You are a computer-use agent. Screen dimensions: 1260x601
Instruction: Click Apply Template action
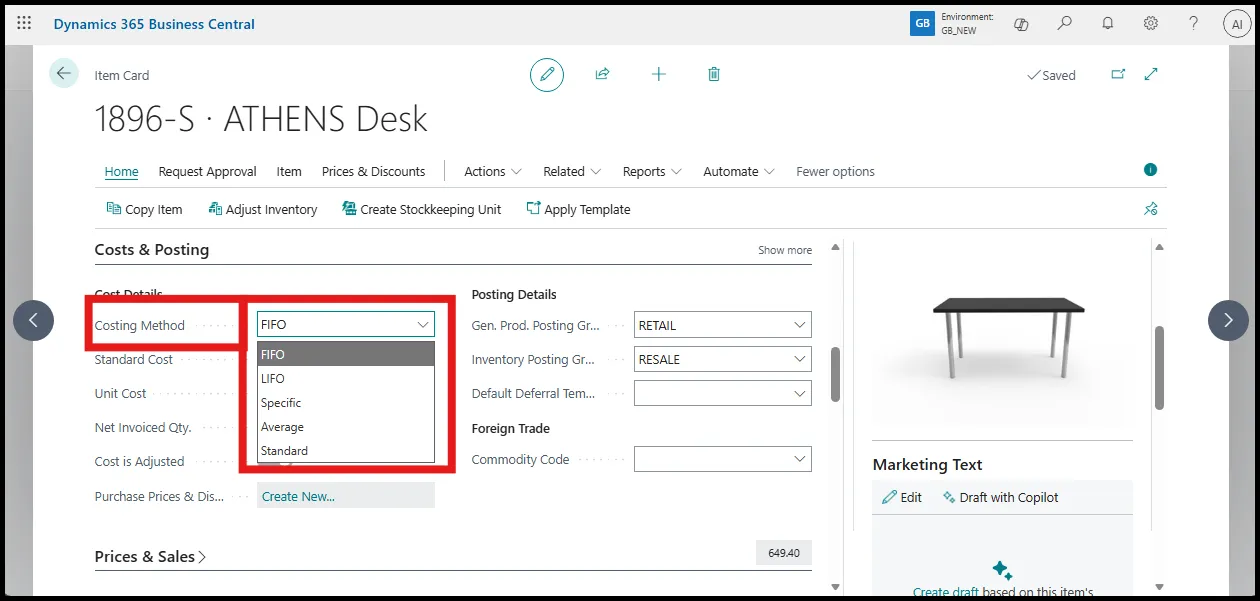pos(578,209)
